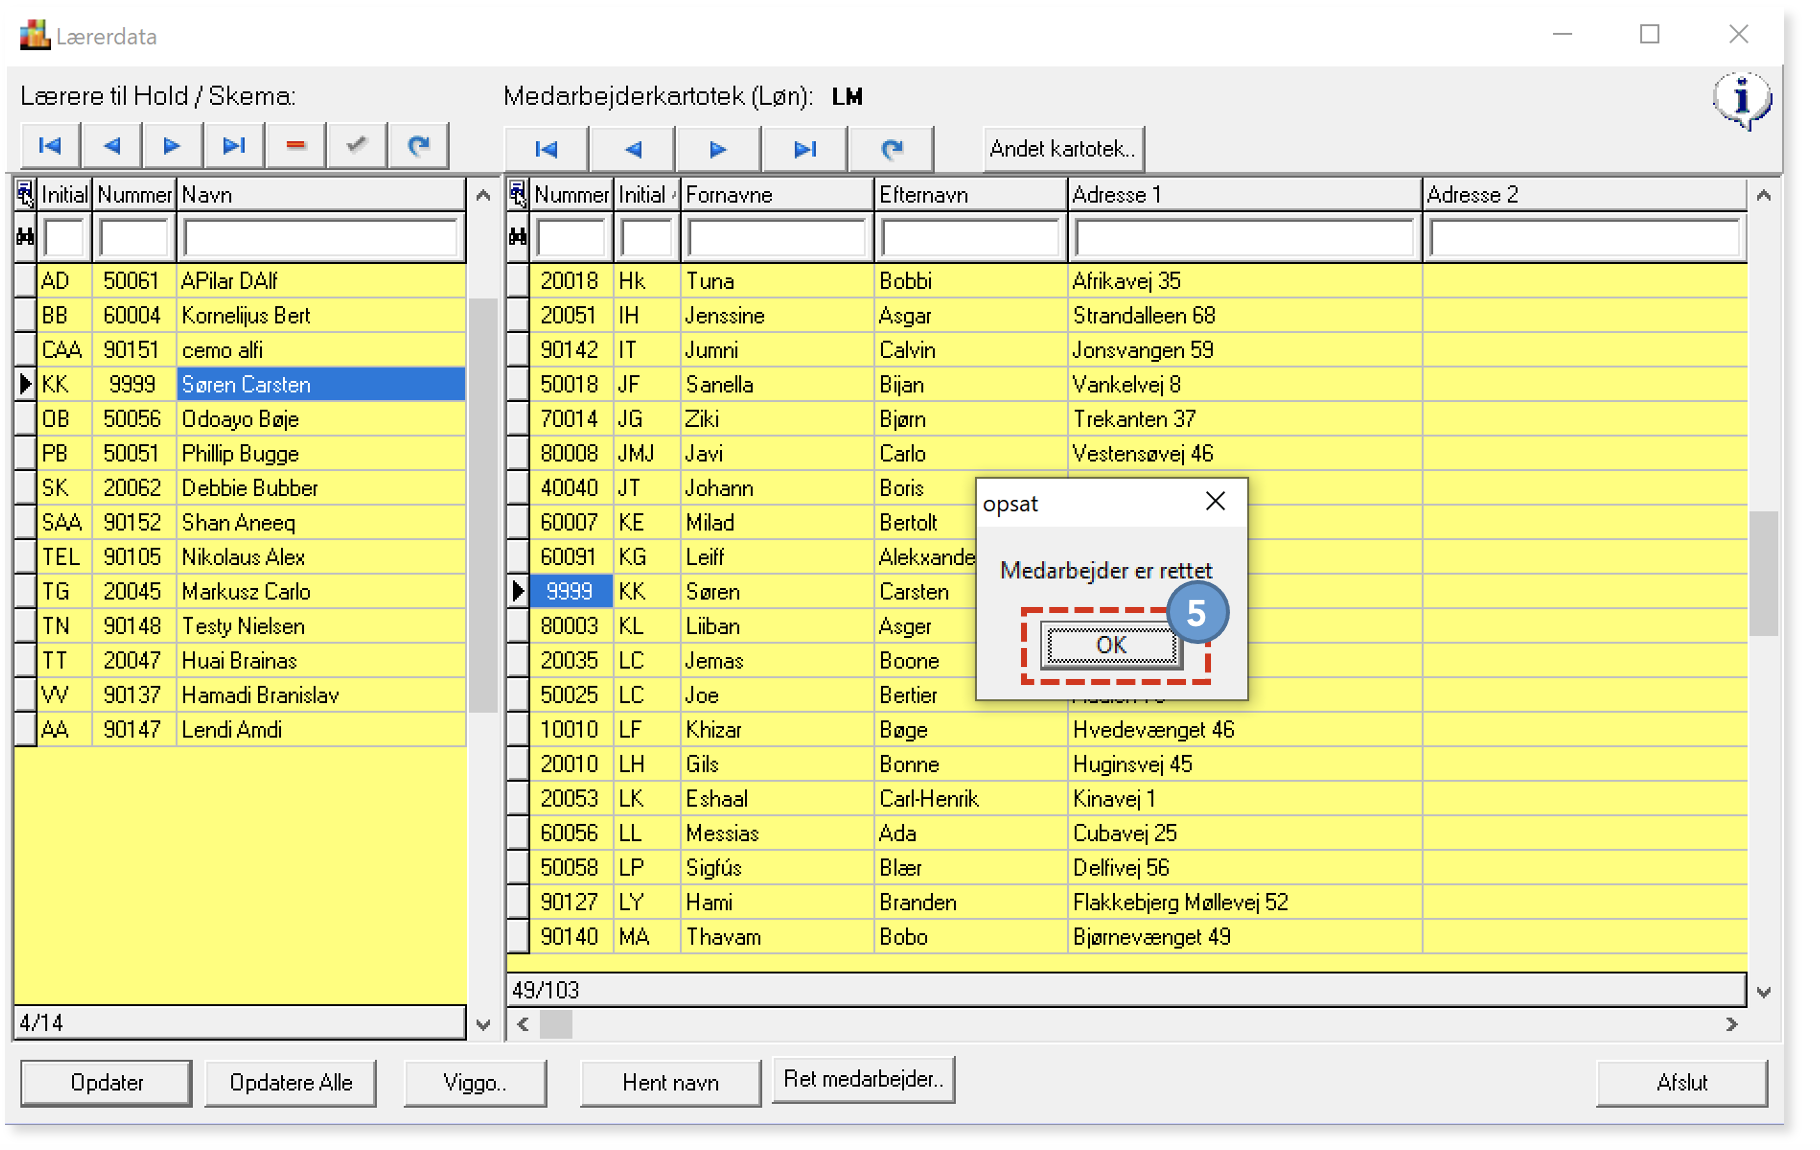The width and height of the screenshot is (1820, 1150).
Task: Jump to last record in Lærere navigator
Action: [234, 146]
